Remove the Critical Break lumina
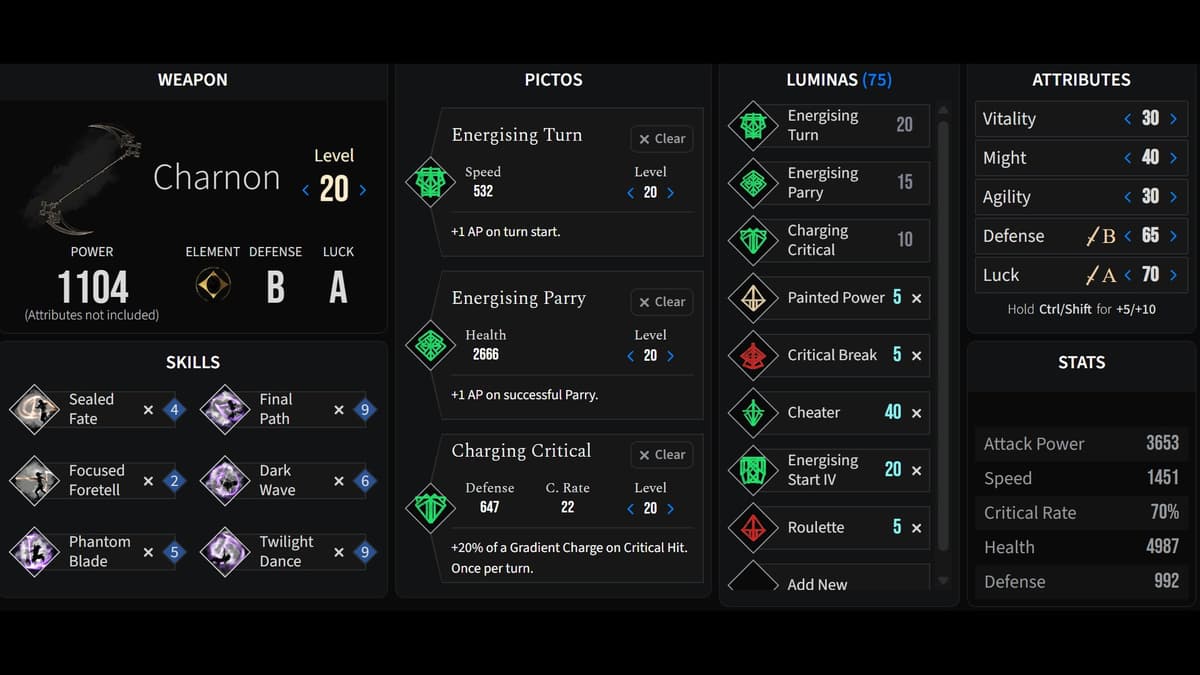1200x675 pixels. [x=917, y=355]
